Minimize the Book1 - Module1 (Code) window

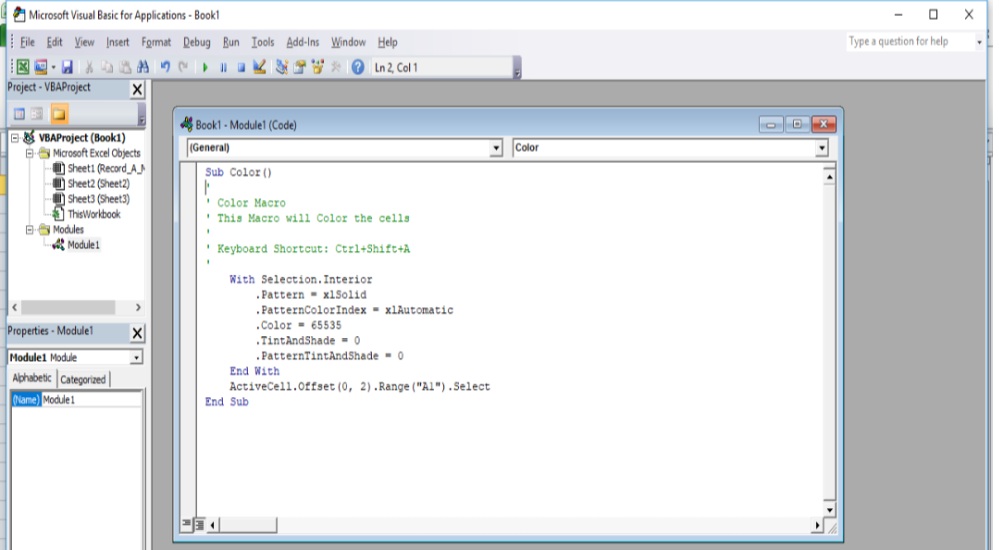770,124
